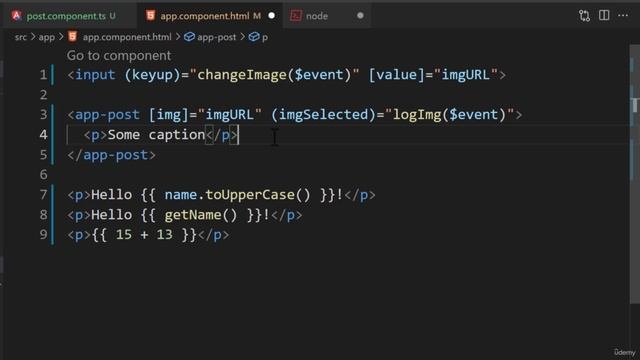Click logImg($event) handler text
Image resolution: width=640 pixels, height=360 pixels.
click(449, 115)
